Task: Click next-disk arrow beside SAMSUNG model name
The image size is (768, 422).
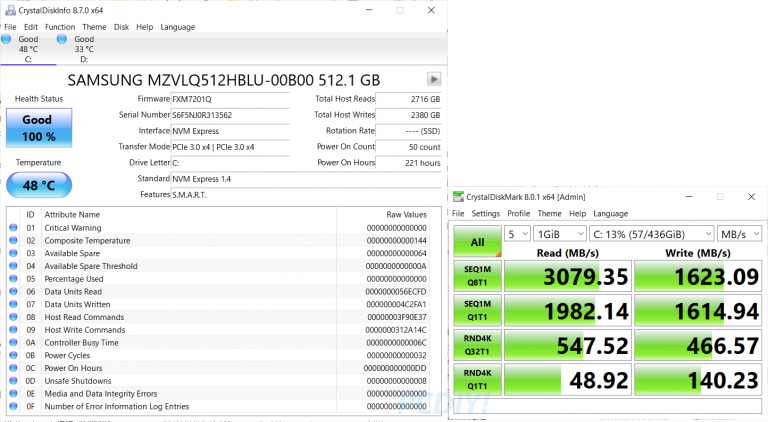Action: (433, 79)
